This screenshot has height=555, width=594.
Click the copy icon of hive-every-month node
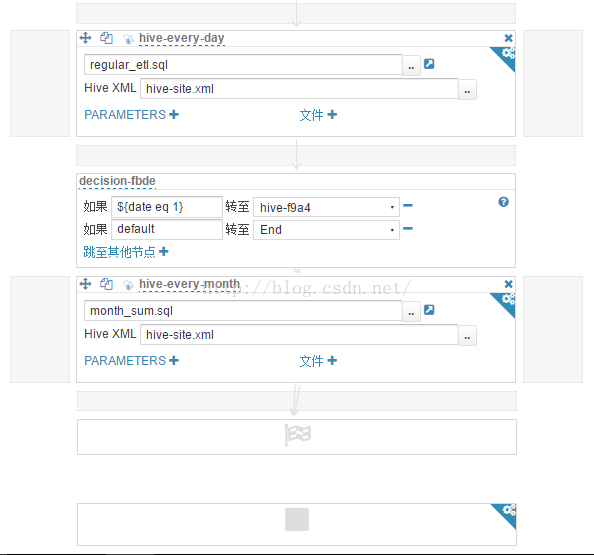(106, 284)
